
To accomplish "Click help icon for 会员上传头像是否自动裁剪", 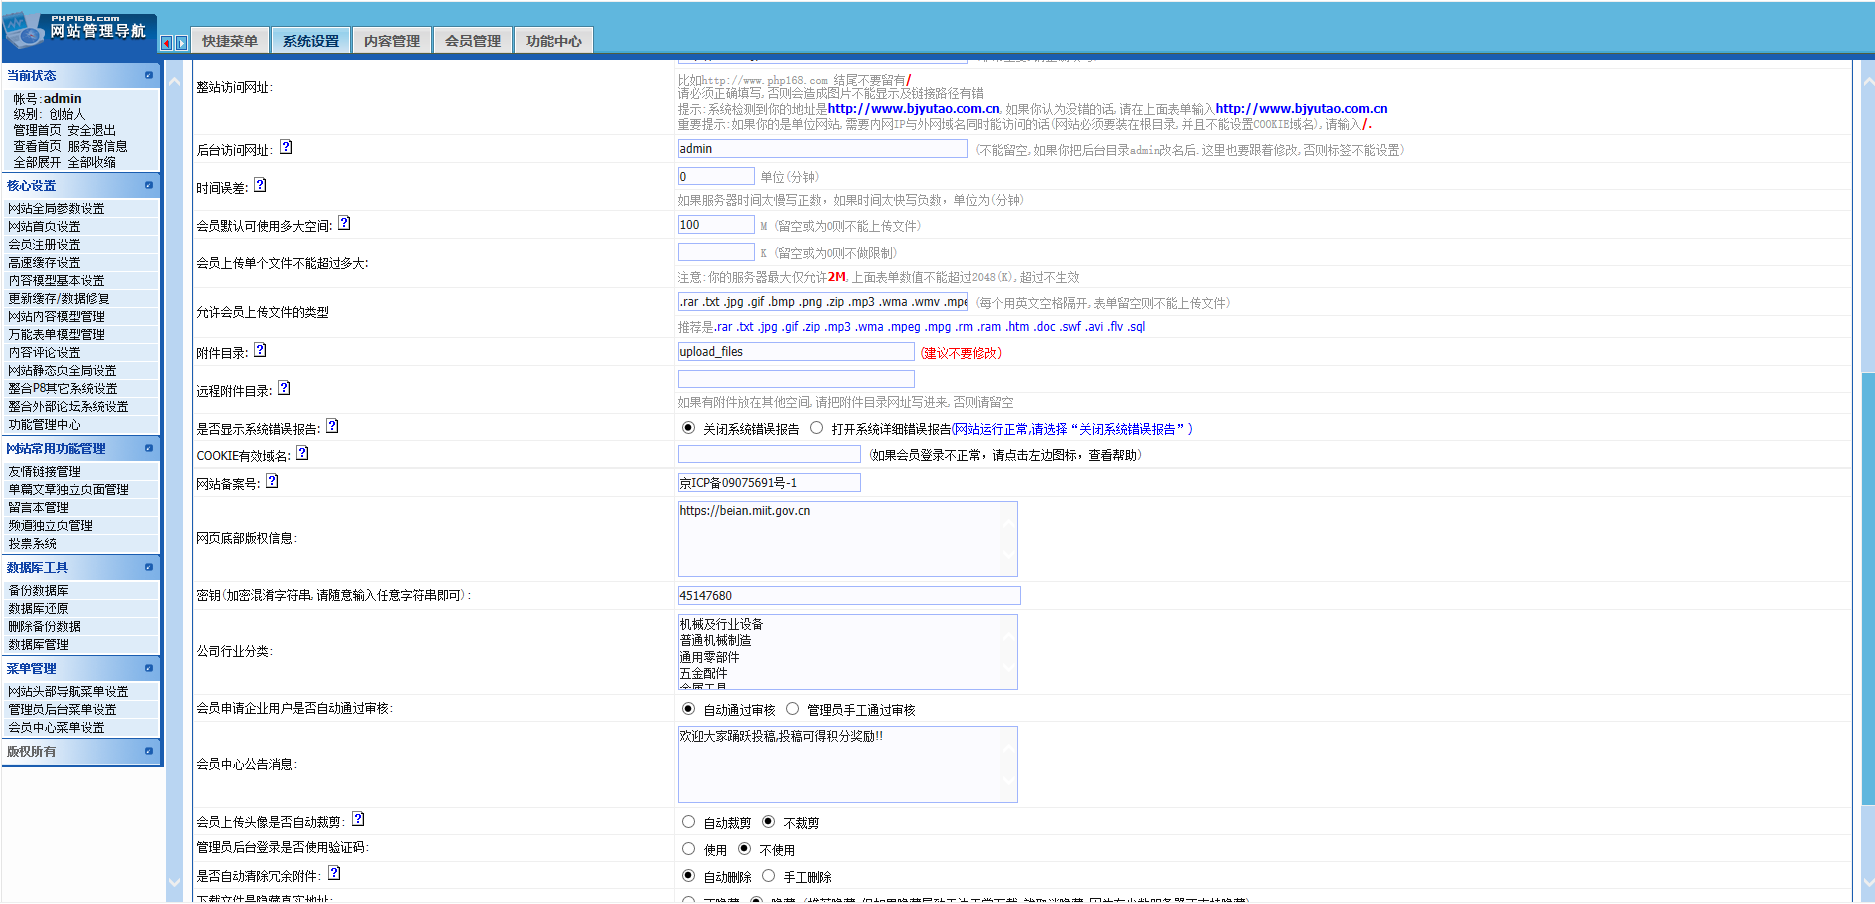I will point(358,819).
